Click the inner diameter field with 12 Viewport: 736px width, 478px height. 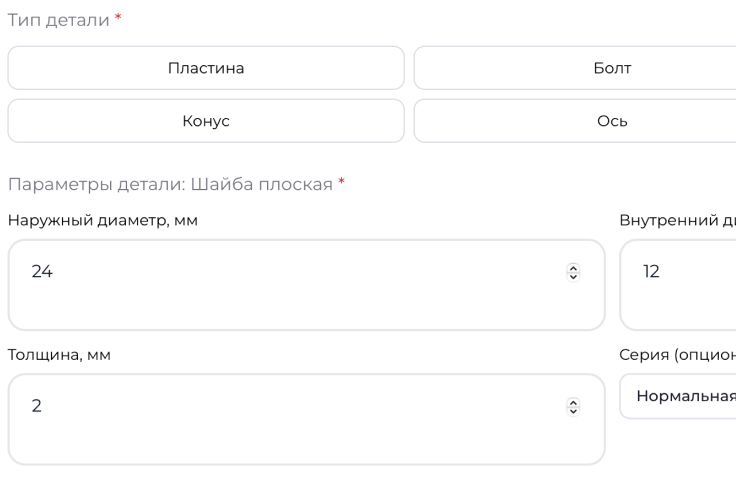pyautogui.click(x=690, y=284)
